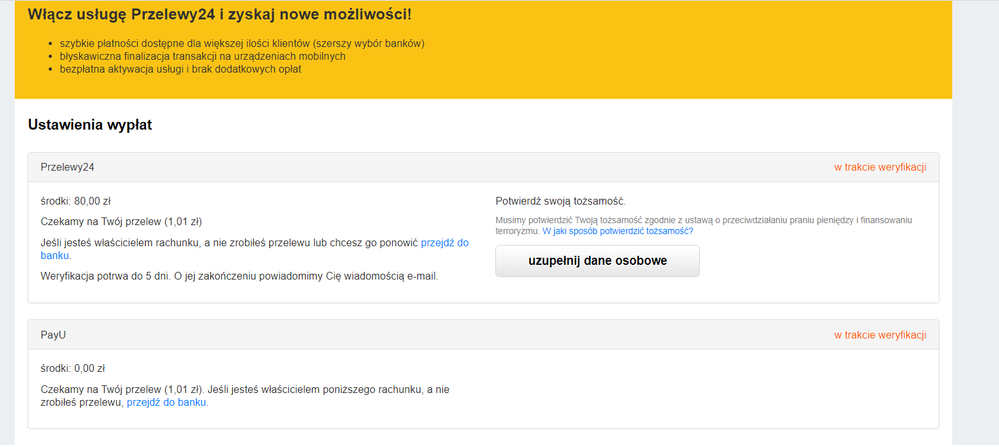This screenshot has width=999, height=447.
Task: Select the Przelewy24 panel header title
Action: coord(67,167)
